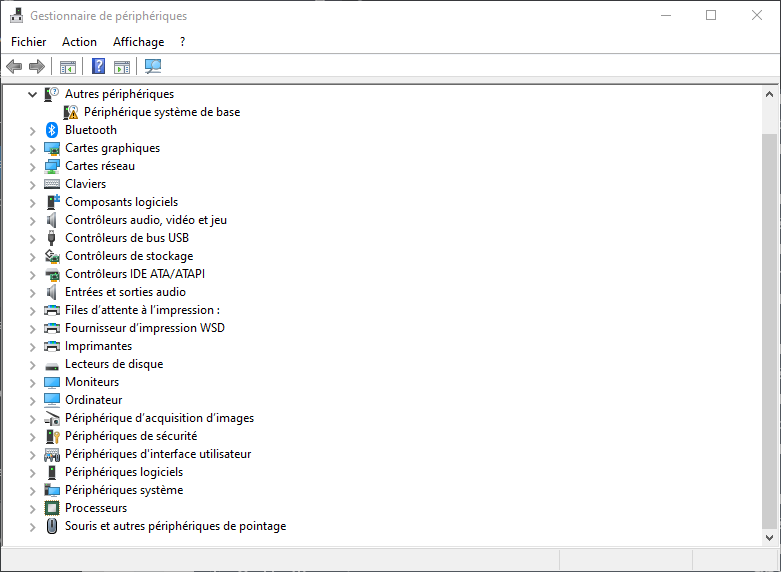The height and width of the screenshot is (572, 781).
Task: Select the Périphériques de sécurité entry
Action: click(131, 436)
